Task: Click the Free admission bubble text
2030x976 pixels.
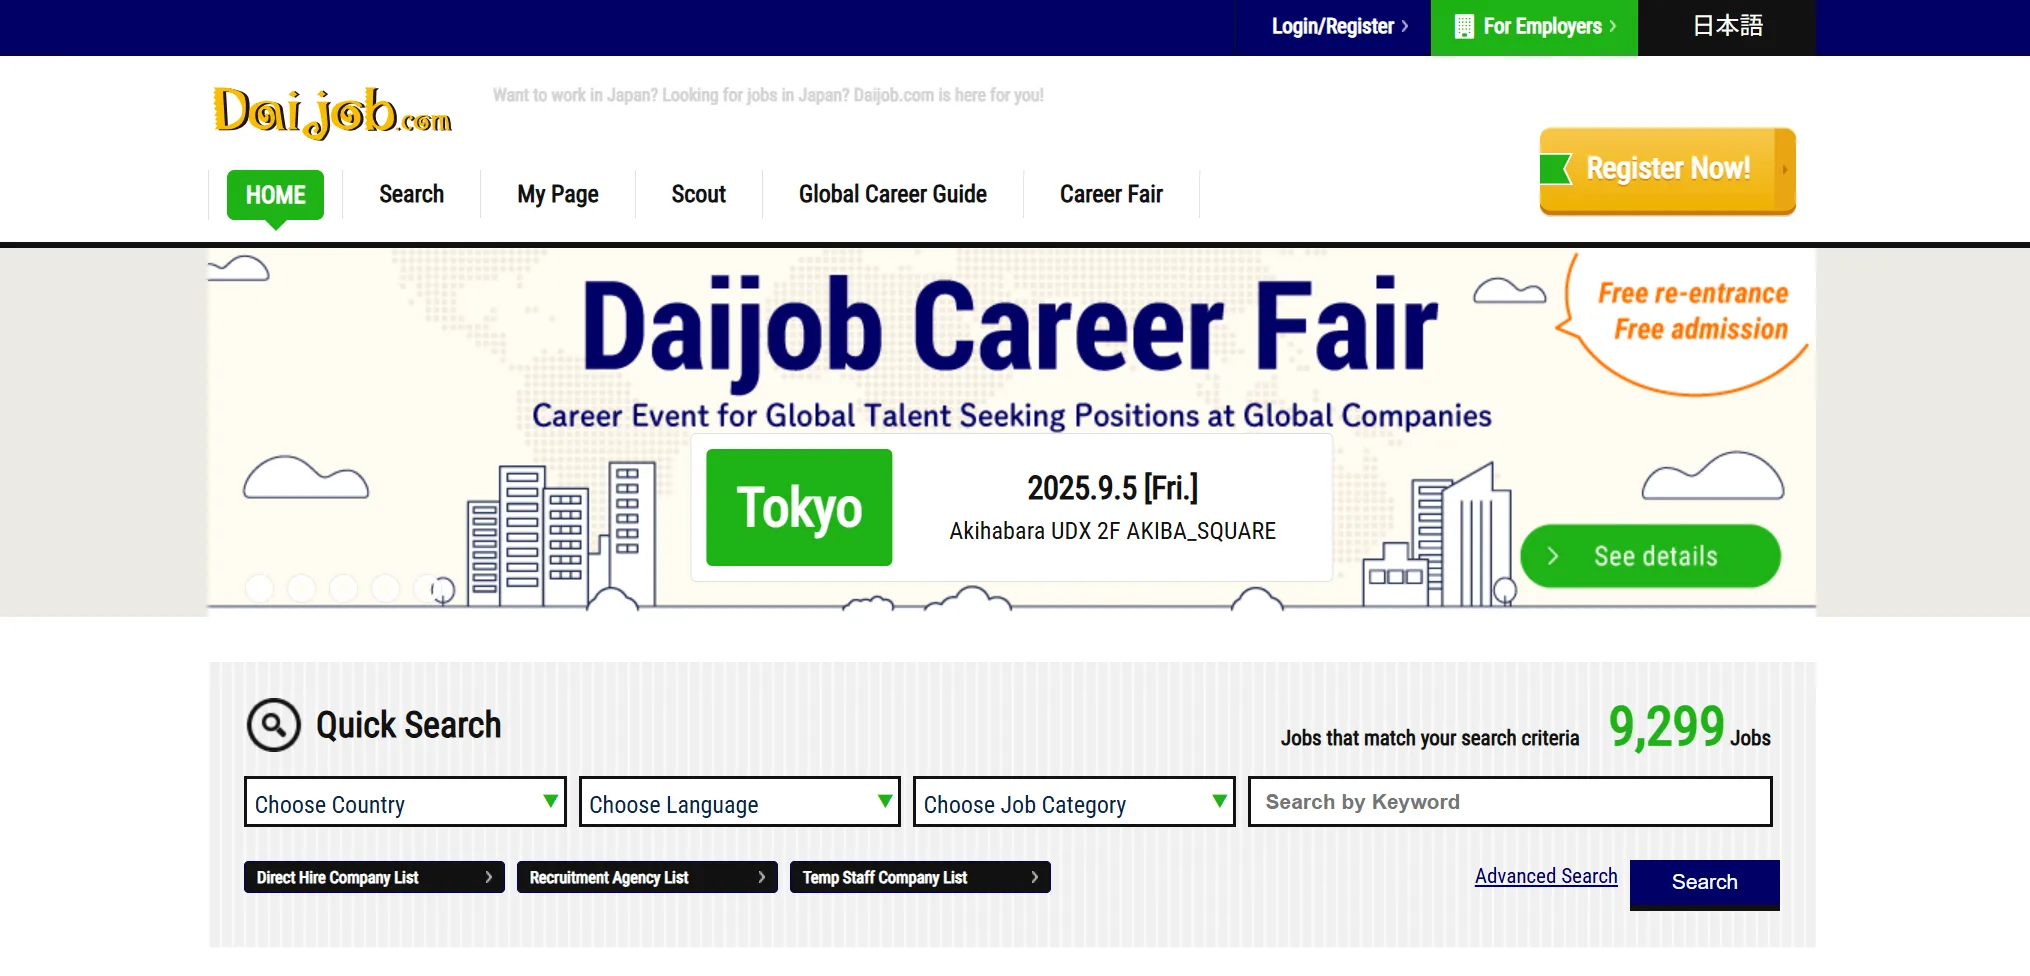Action: click(x=1700, y=329)
